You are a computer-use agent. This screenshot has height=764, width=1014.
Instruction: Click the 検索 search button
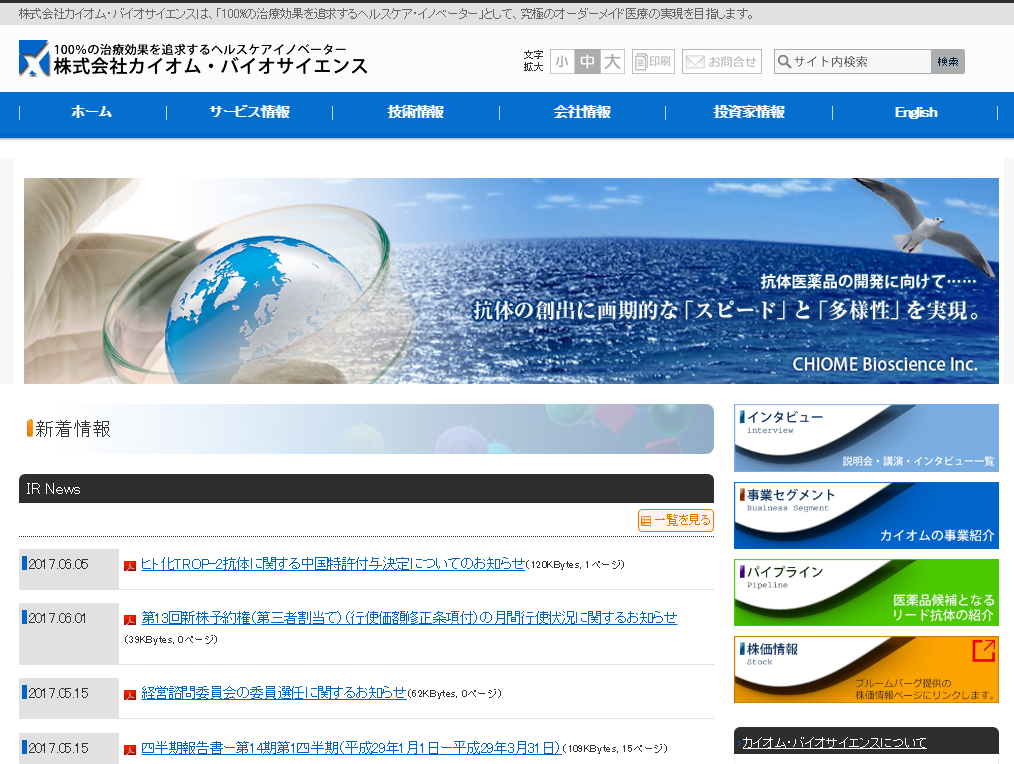pyautogui.click(x=948, y=61)
